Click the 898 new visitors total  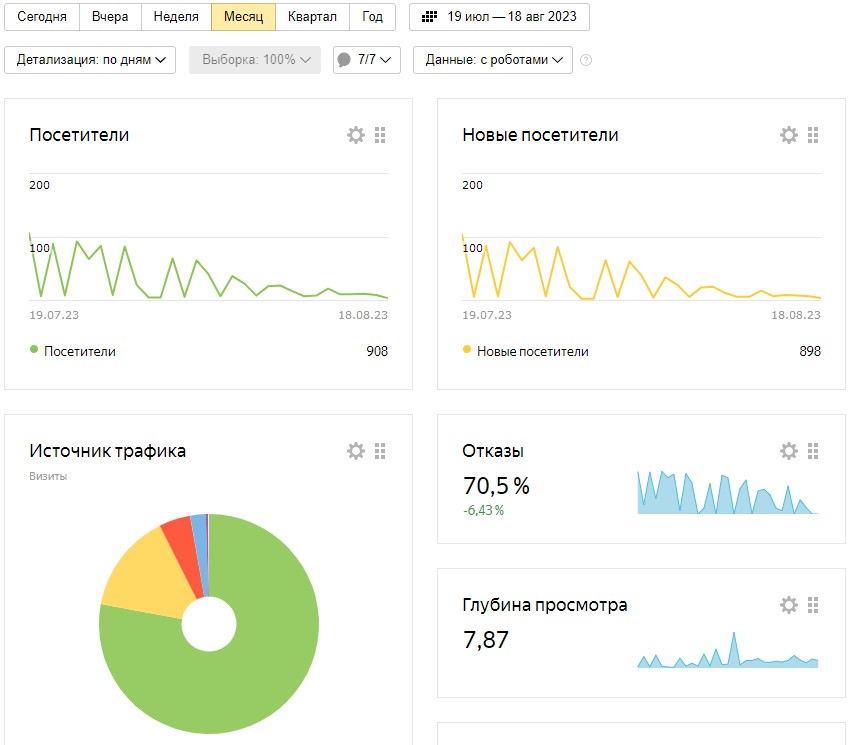coord(810,351)
